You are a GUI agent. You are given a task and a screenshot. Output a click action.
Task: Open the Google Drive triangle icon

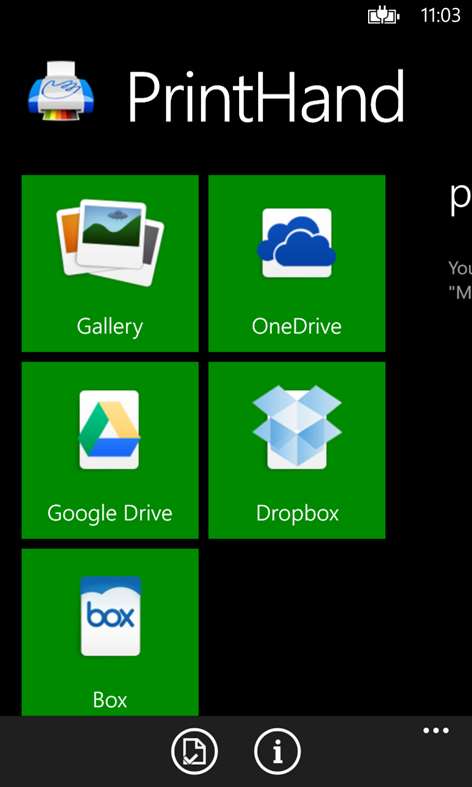109,430
